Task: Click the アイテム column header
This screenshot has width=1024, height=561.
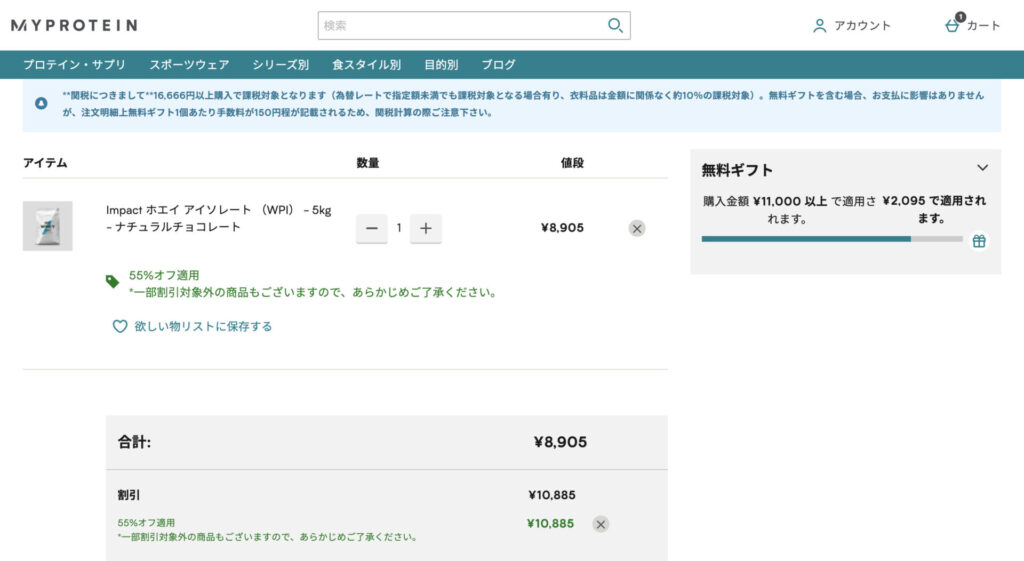Action: coord(45,163)
